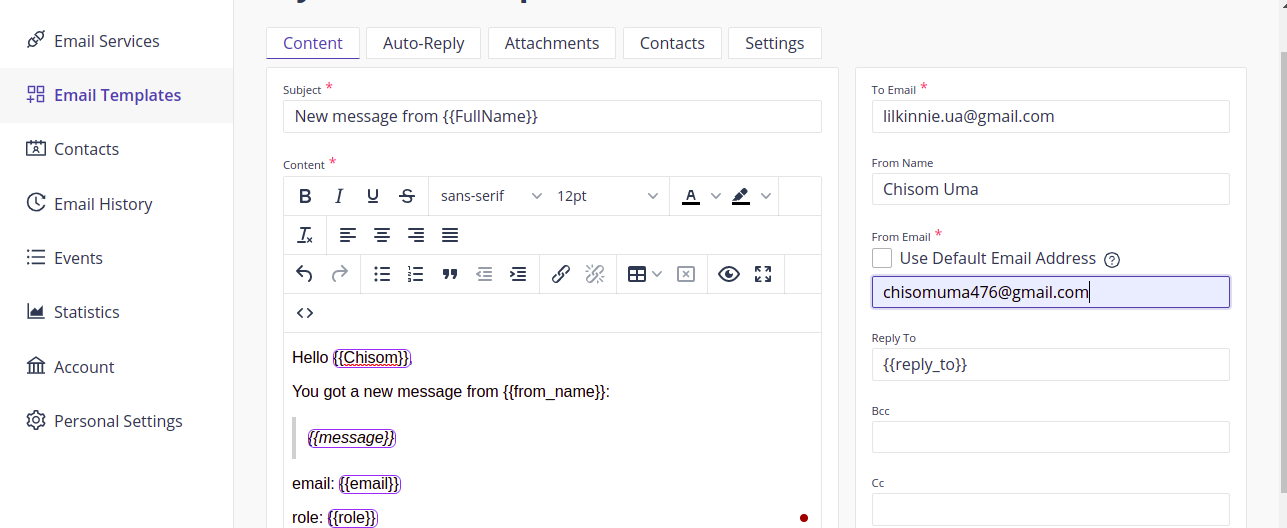Click the "You got a new message" line
Viewport: 1287px width, 528px height.
click(451, 392)
